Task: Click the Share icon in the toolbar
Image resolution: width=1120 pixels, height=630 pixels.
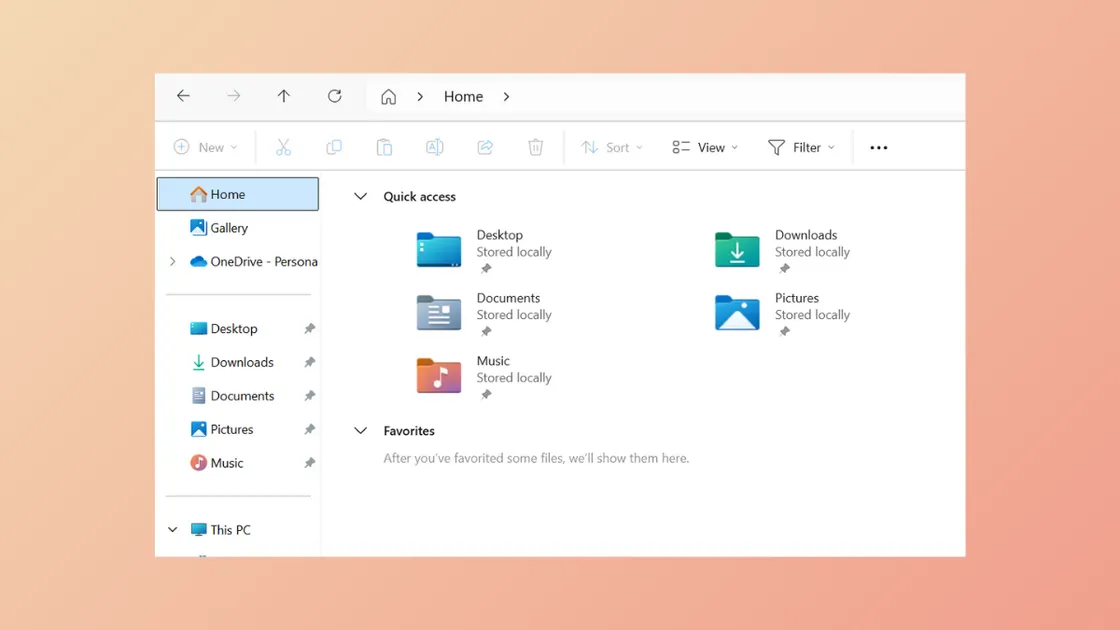Action: (x=485, y=146)
